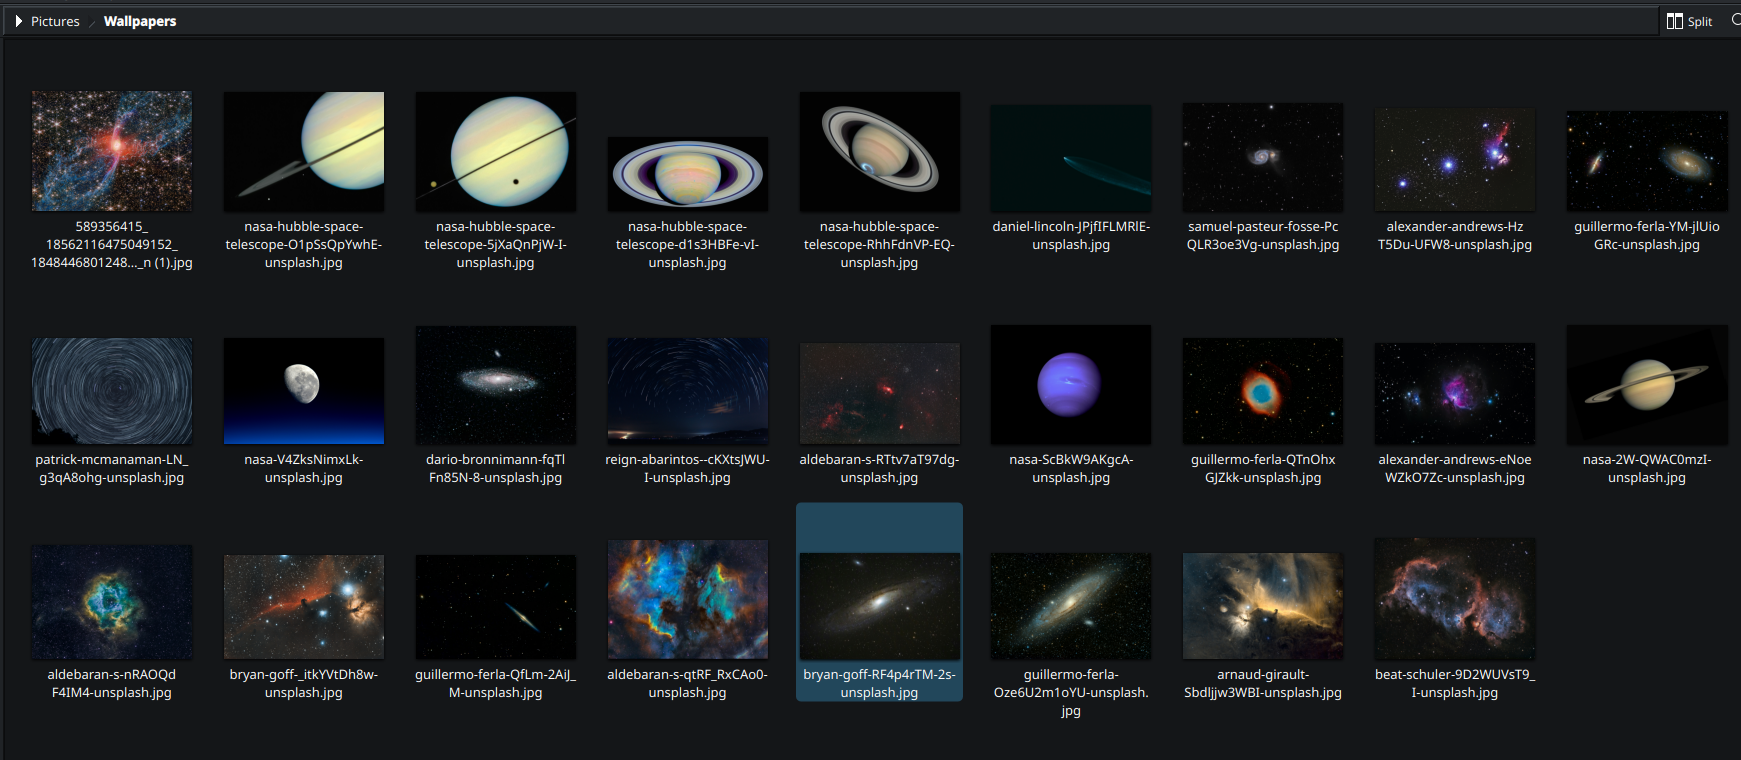Select the samuel-pasteur-fosse galaxy thumbnail
This screenshot has height=760, width=1741.
[1263, 157]
